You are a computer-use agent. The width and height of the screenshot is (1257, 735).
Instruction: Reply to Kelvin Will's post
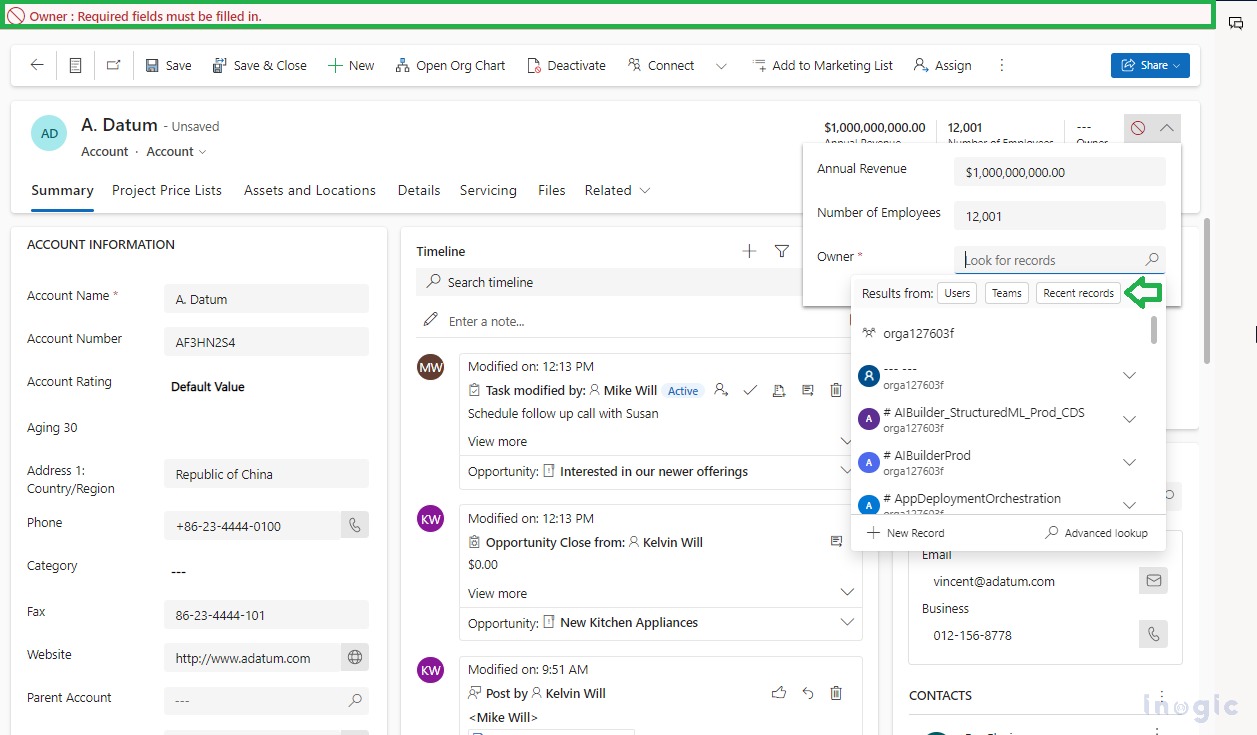(x=807, y=692)
